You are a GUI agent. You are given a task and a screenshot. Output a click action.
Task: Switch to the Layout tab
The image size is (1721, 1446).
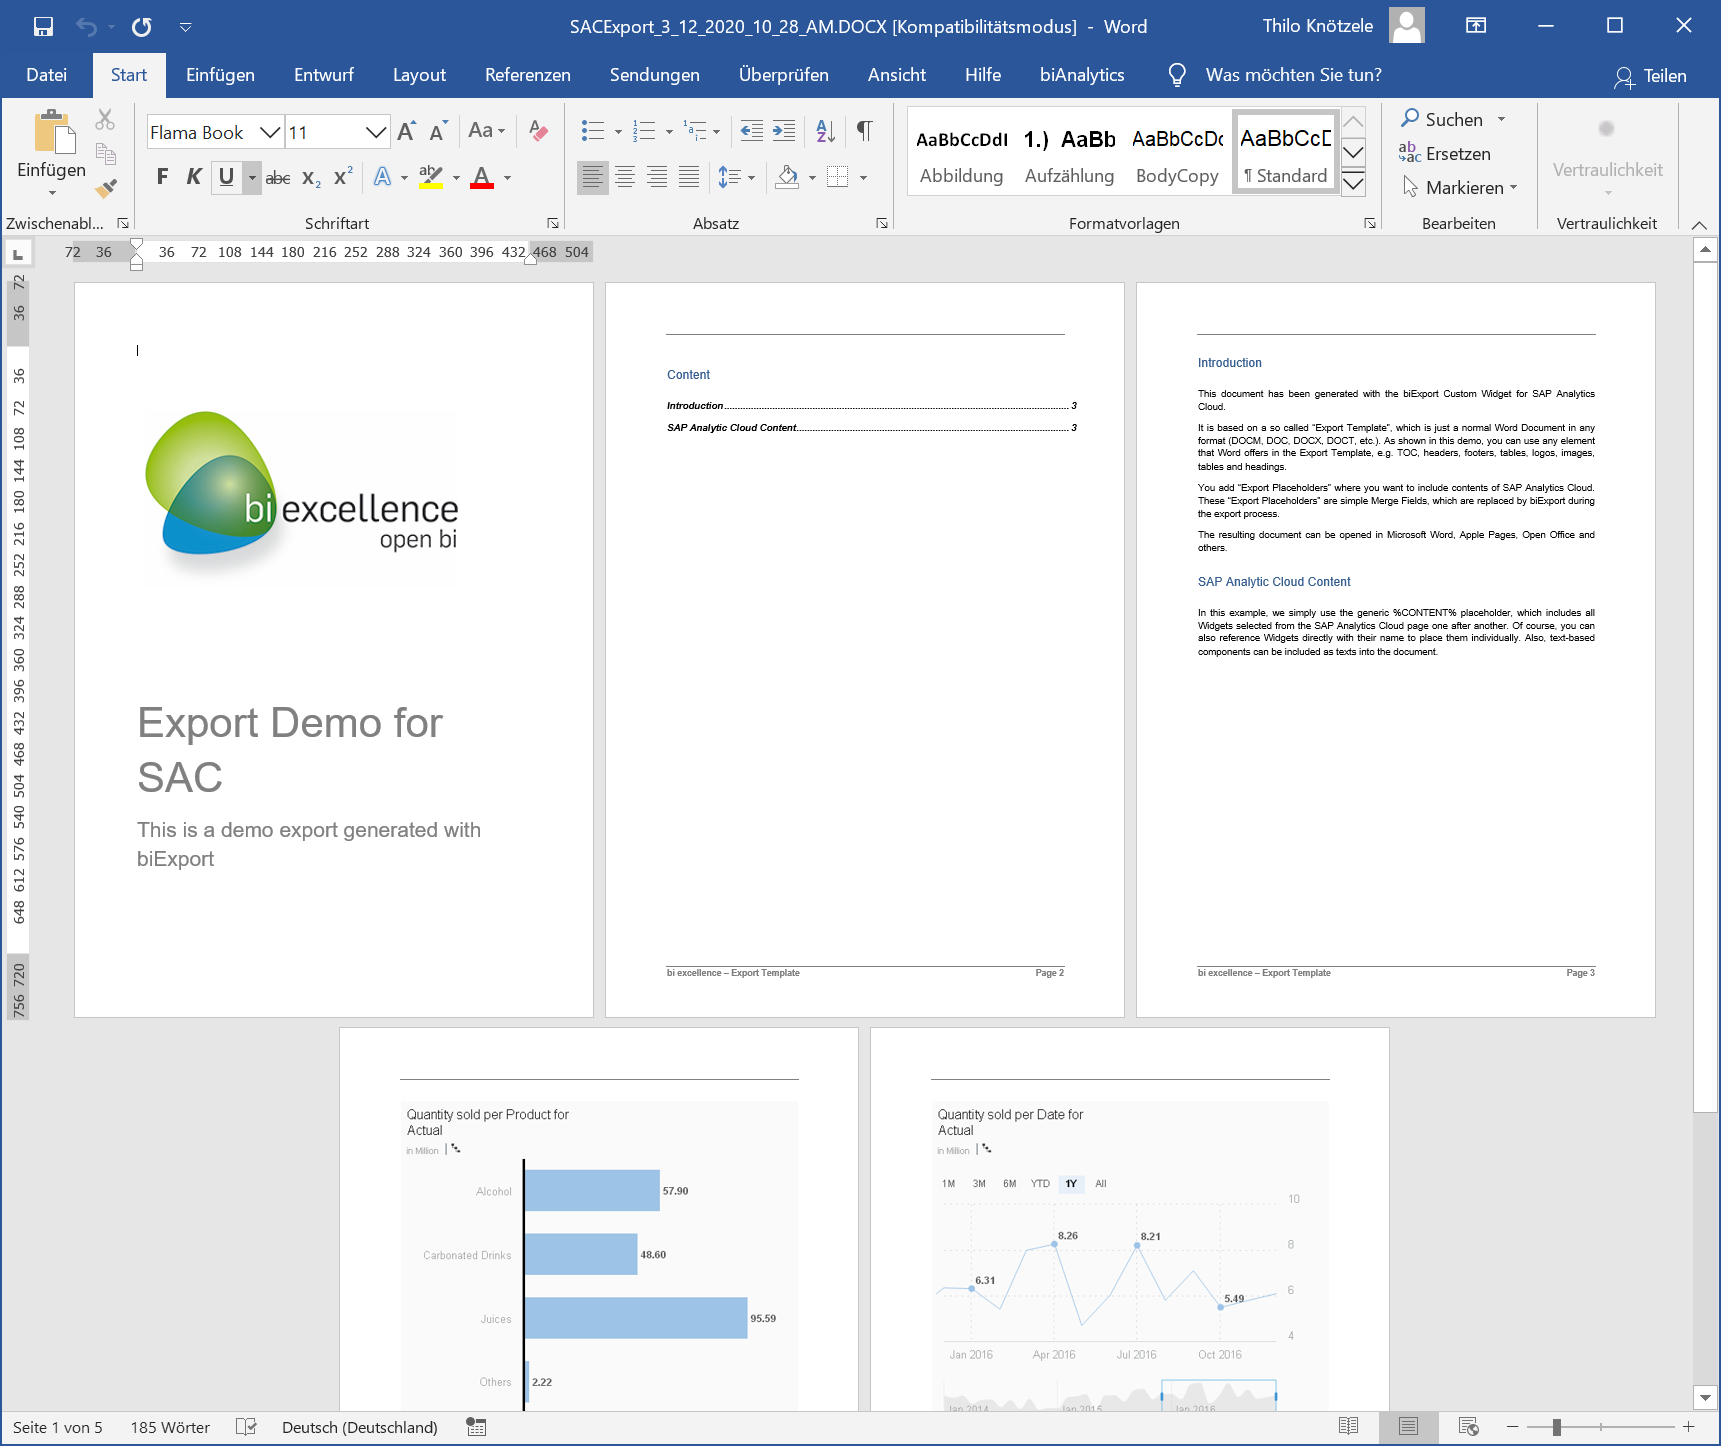click(x=419, y=75)
